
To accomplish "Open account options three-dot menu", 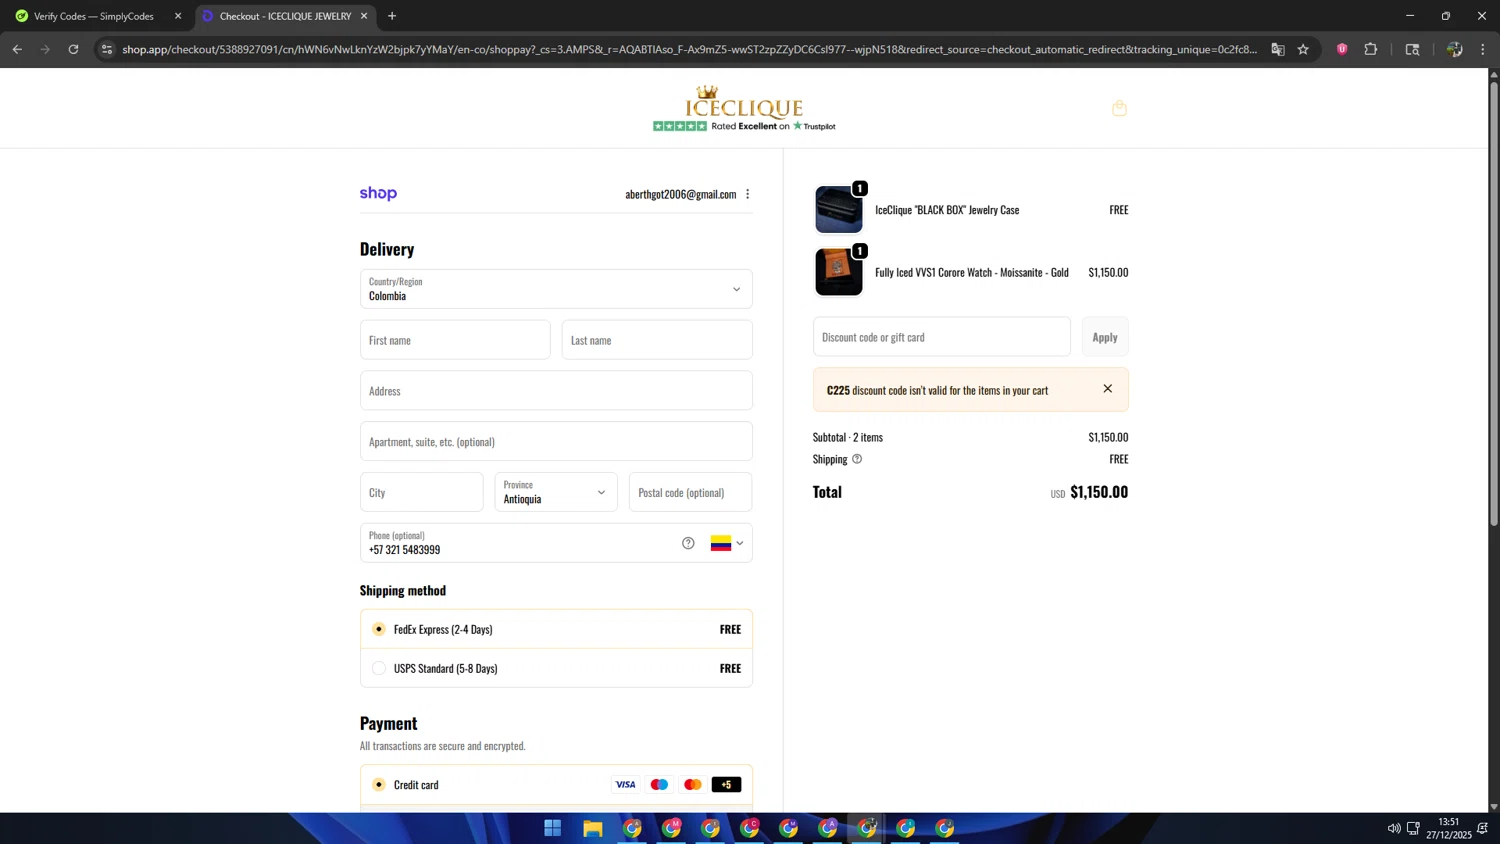I will tap(747, 194).
